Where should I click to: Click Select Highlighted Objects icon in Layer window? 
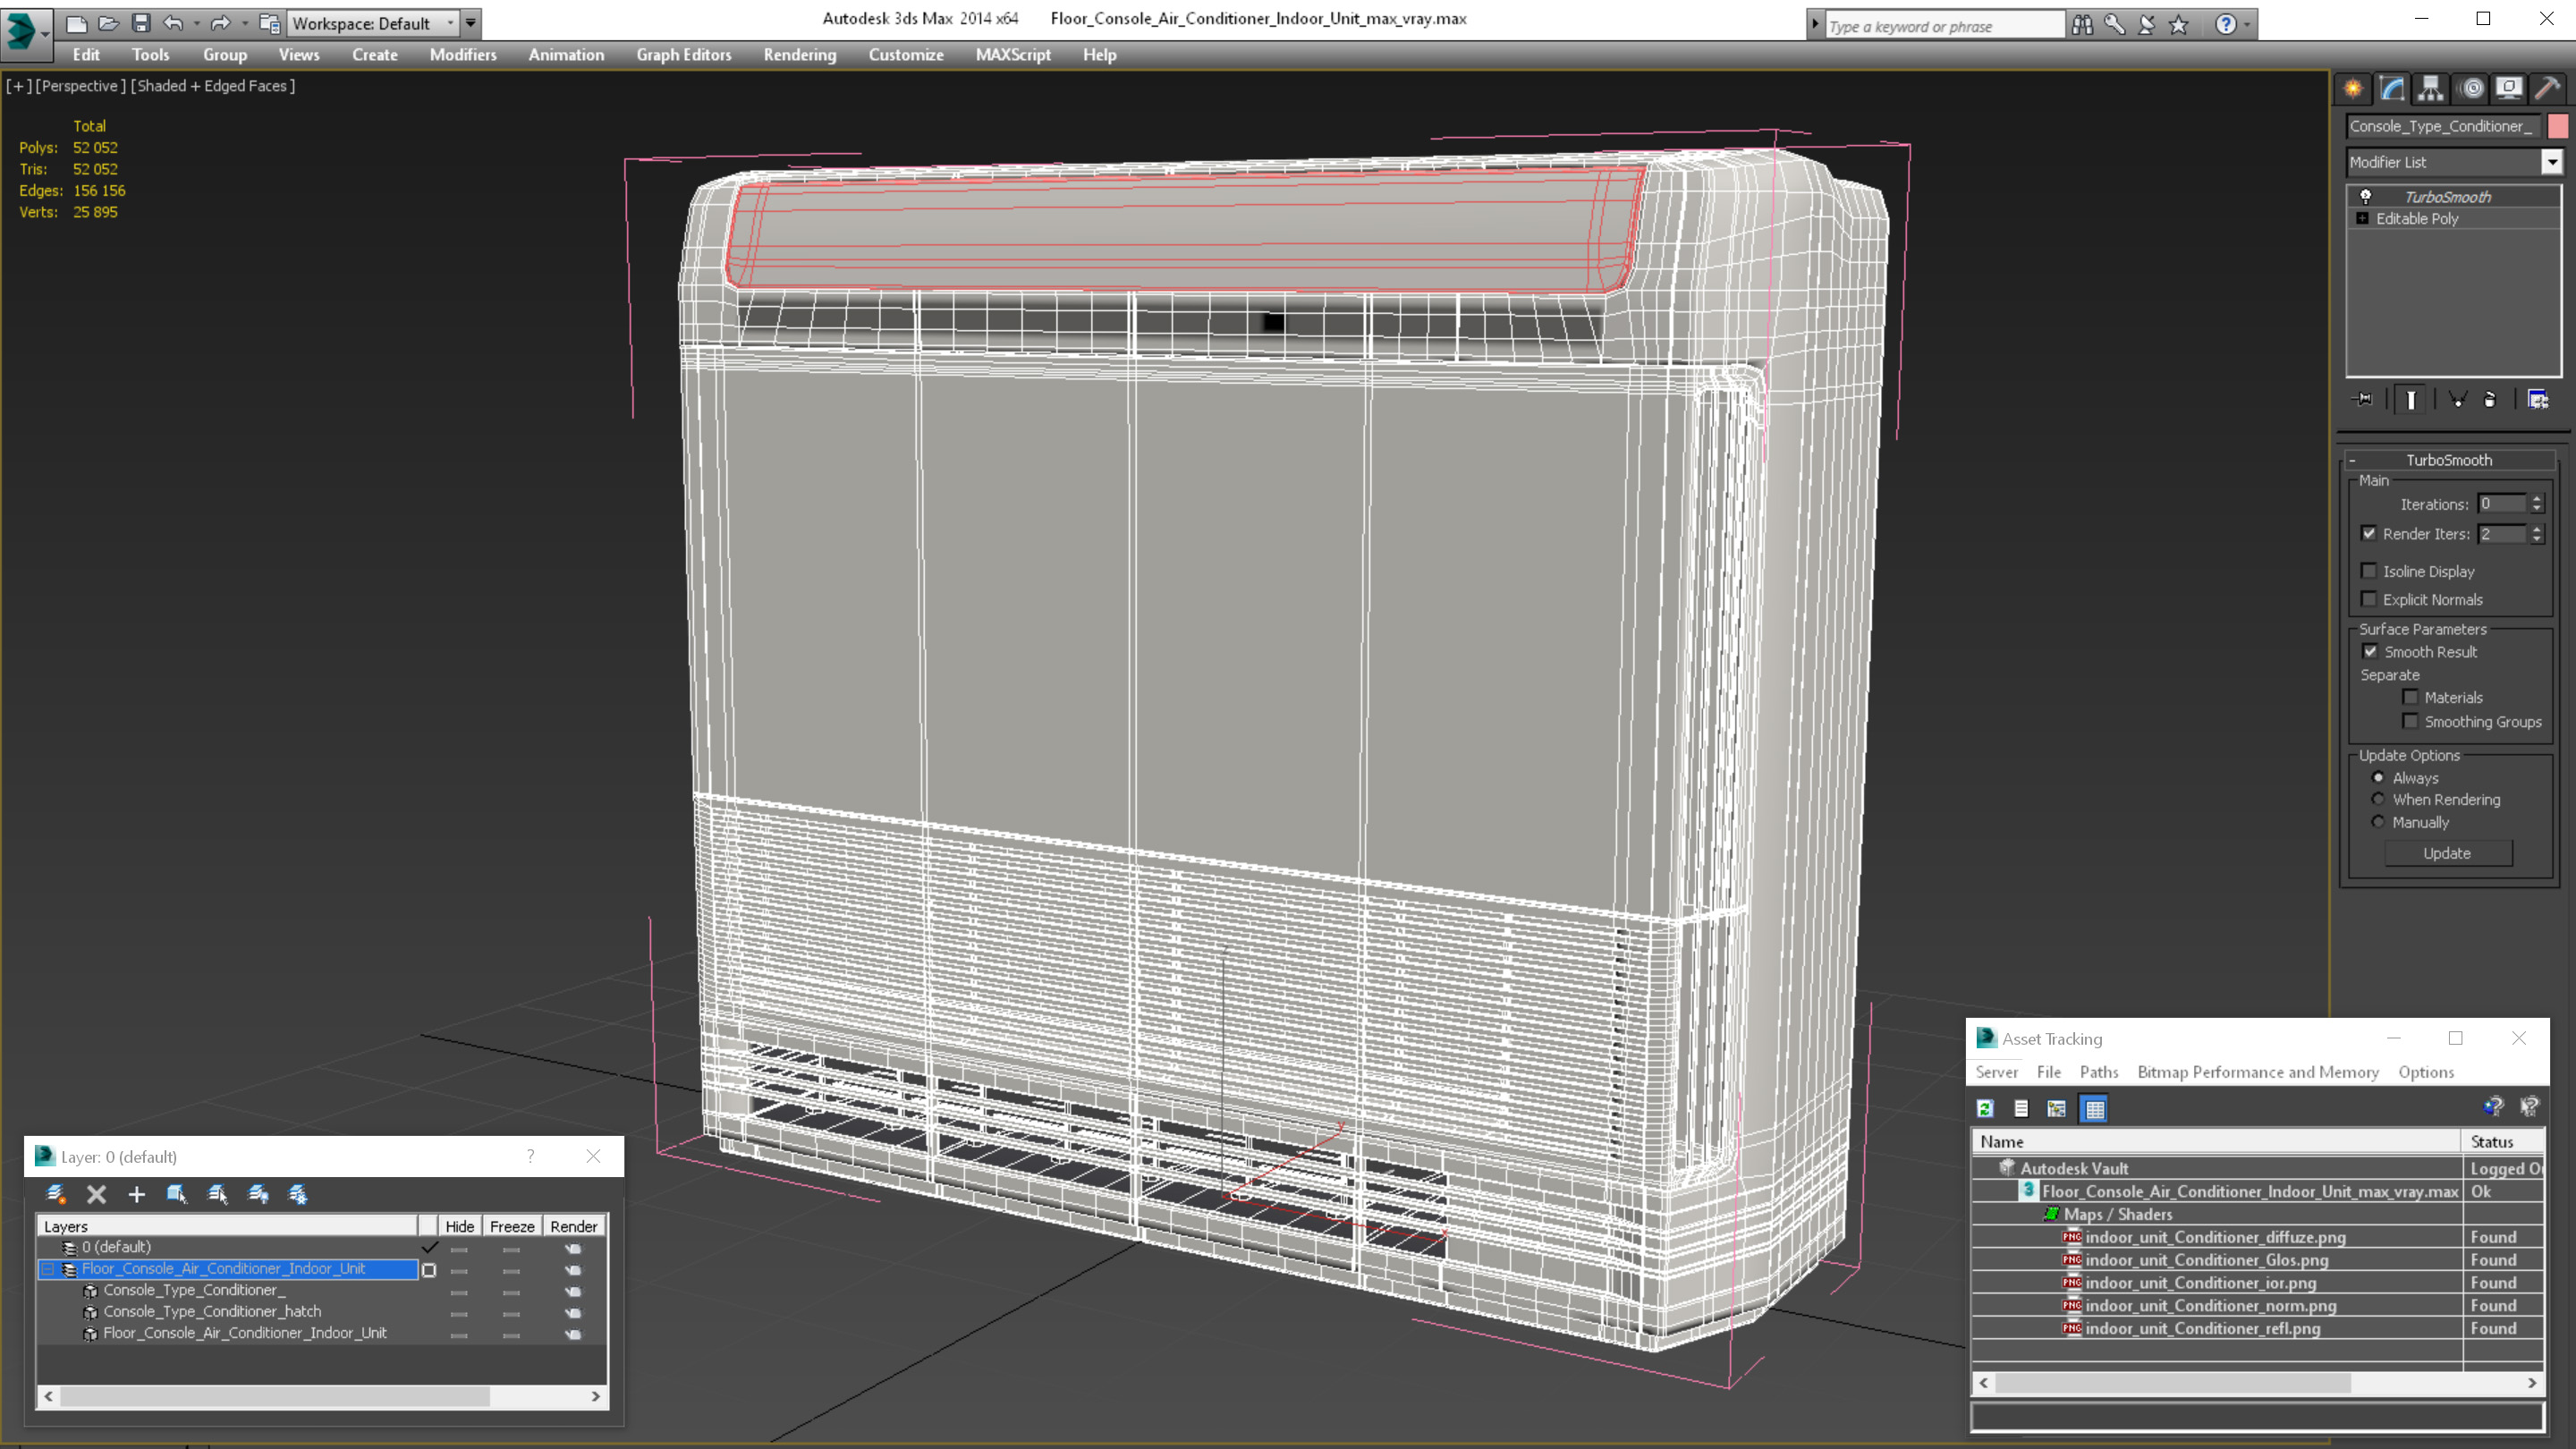coord(177,1194)
